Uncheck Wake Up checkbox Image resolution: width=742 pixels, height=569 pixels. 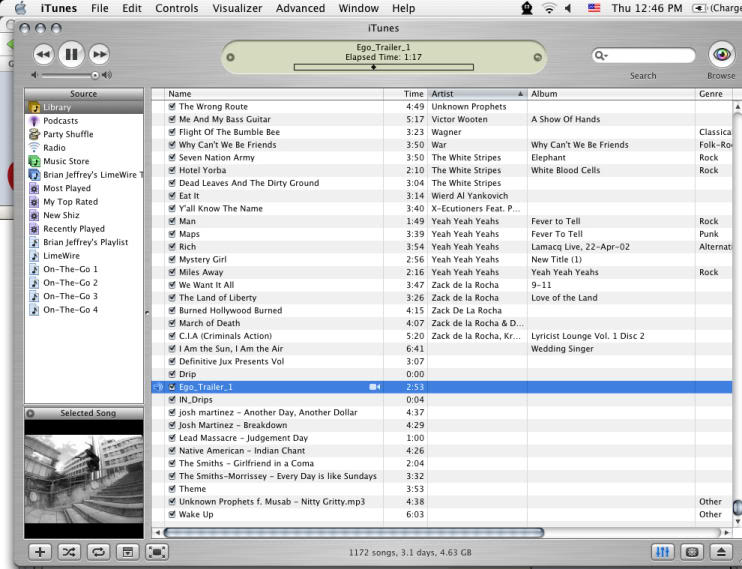click(172, 514)
